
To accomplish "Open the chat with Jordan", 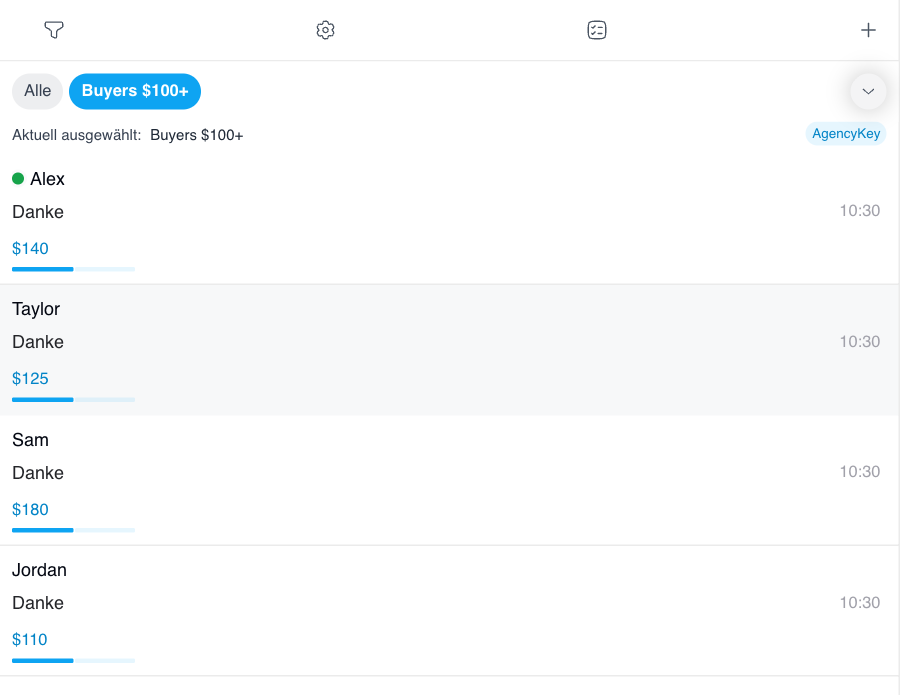I will [x=449, y=611].
